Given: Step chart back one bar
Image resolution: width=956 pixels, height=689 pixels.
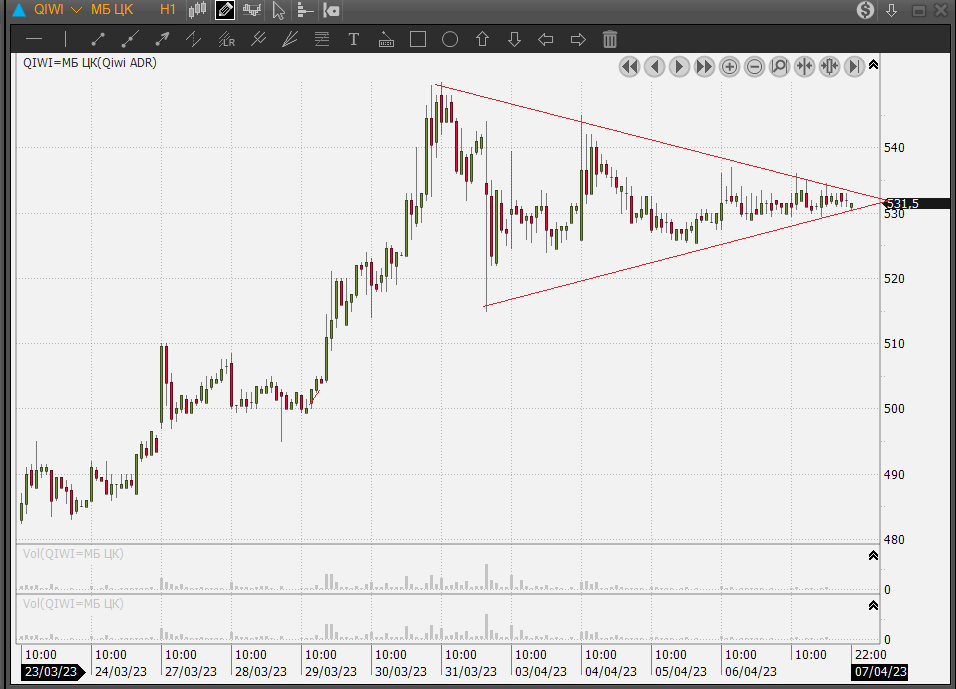Looking at the screenshot, I should pos(655,66).
